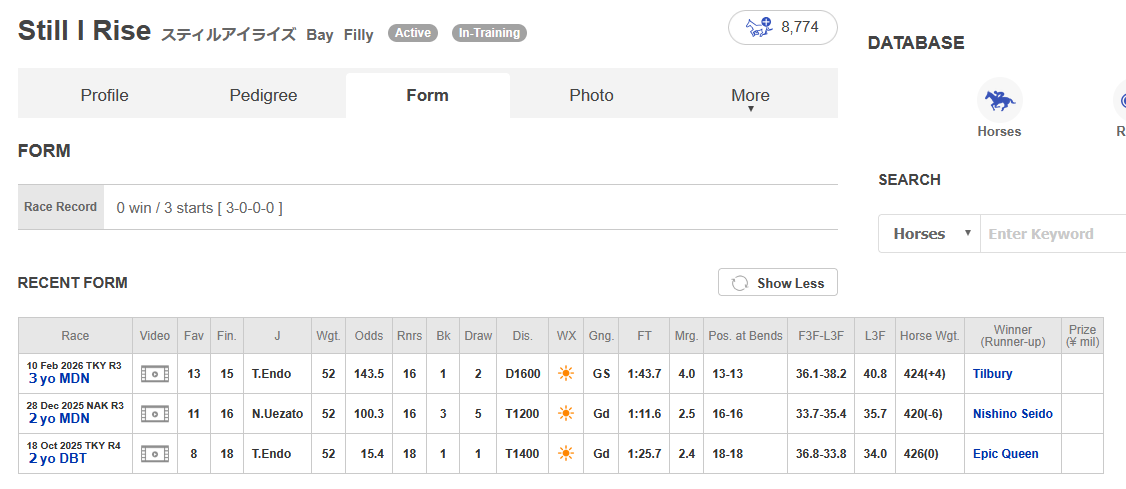Open the 2yo MDN race link
The width and height of the screenshot is (1126, 489).
pyautogui.click(x=59, y=419)
